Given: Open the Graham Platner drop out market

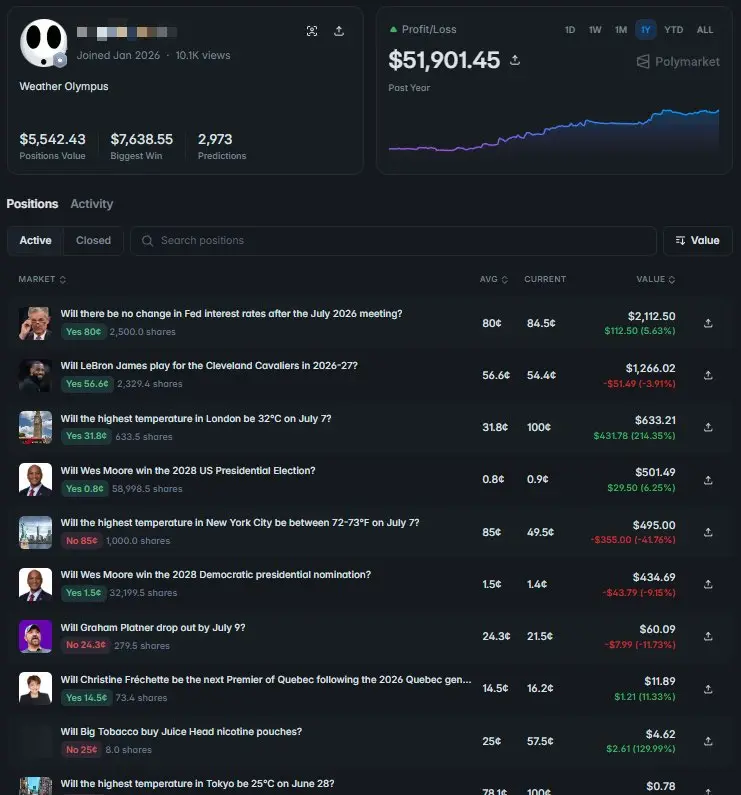Looking at the screenshot, I should (153, 628).
